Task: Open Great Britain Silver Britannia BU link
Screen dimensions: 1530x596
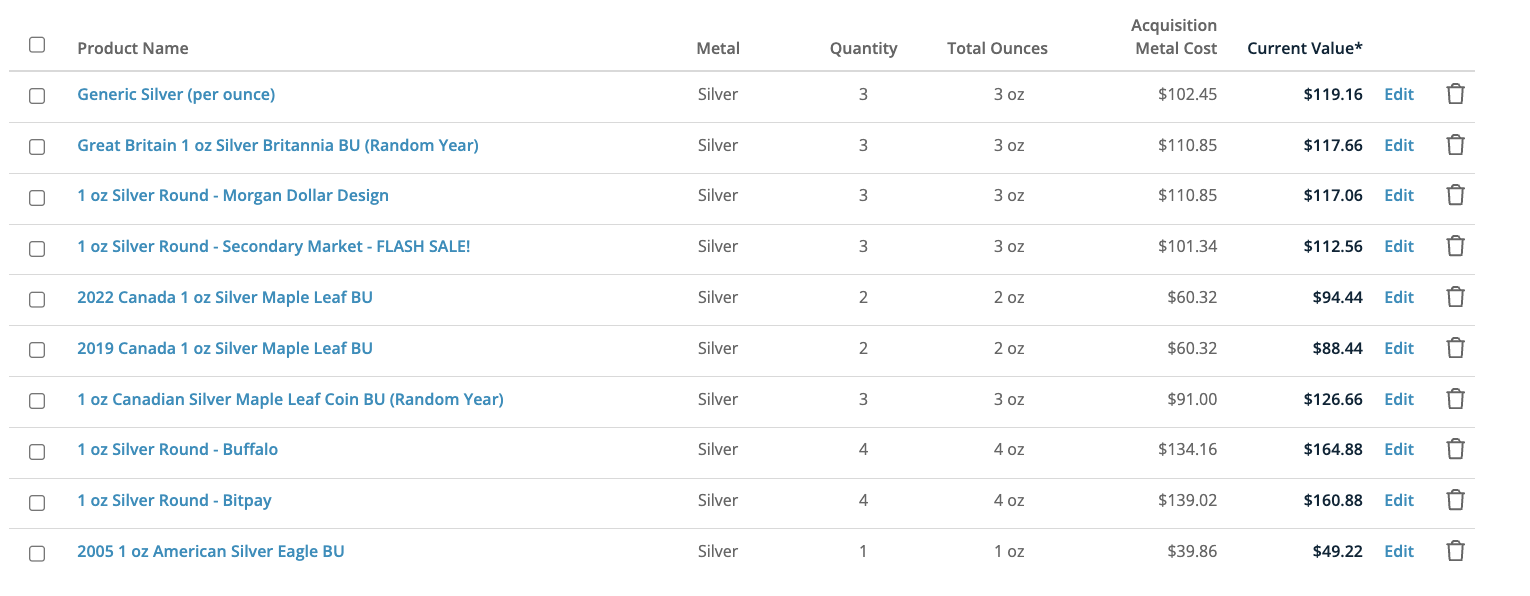Action: 278,145
